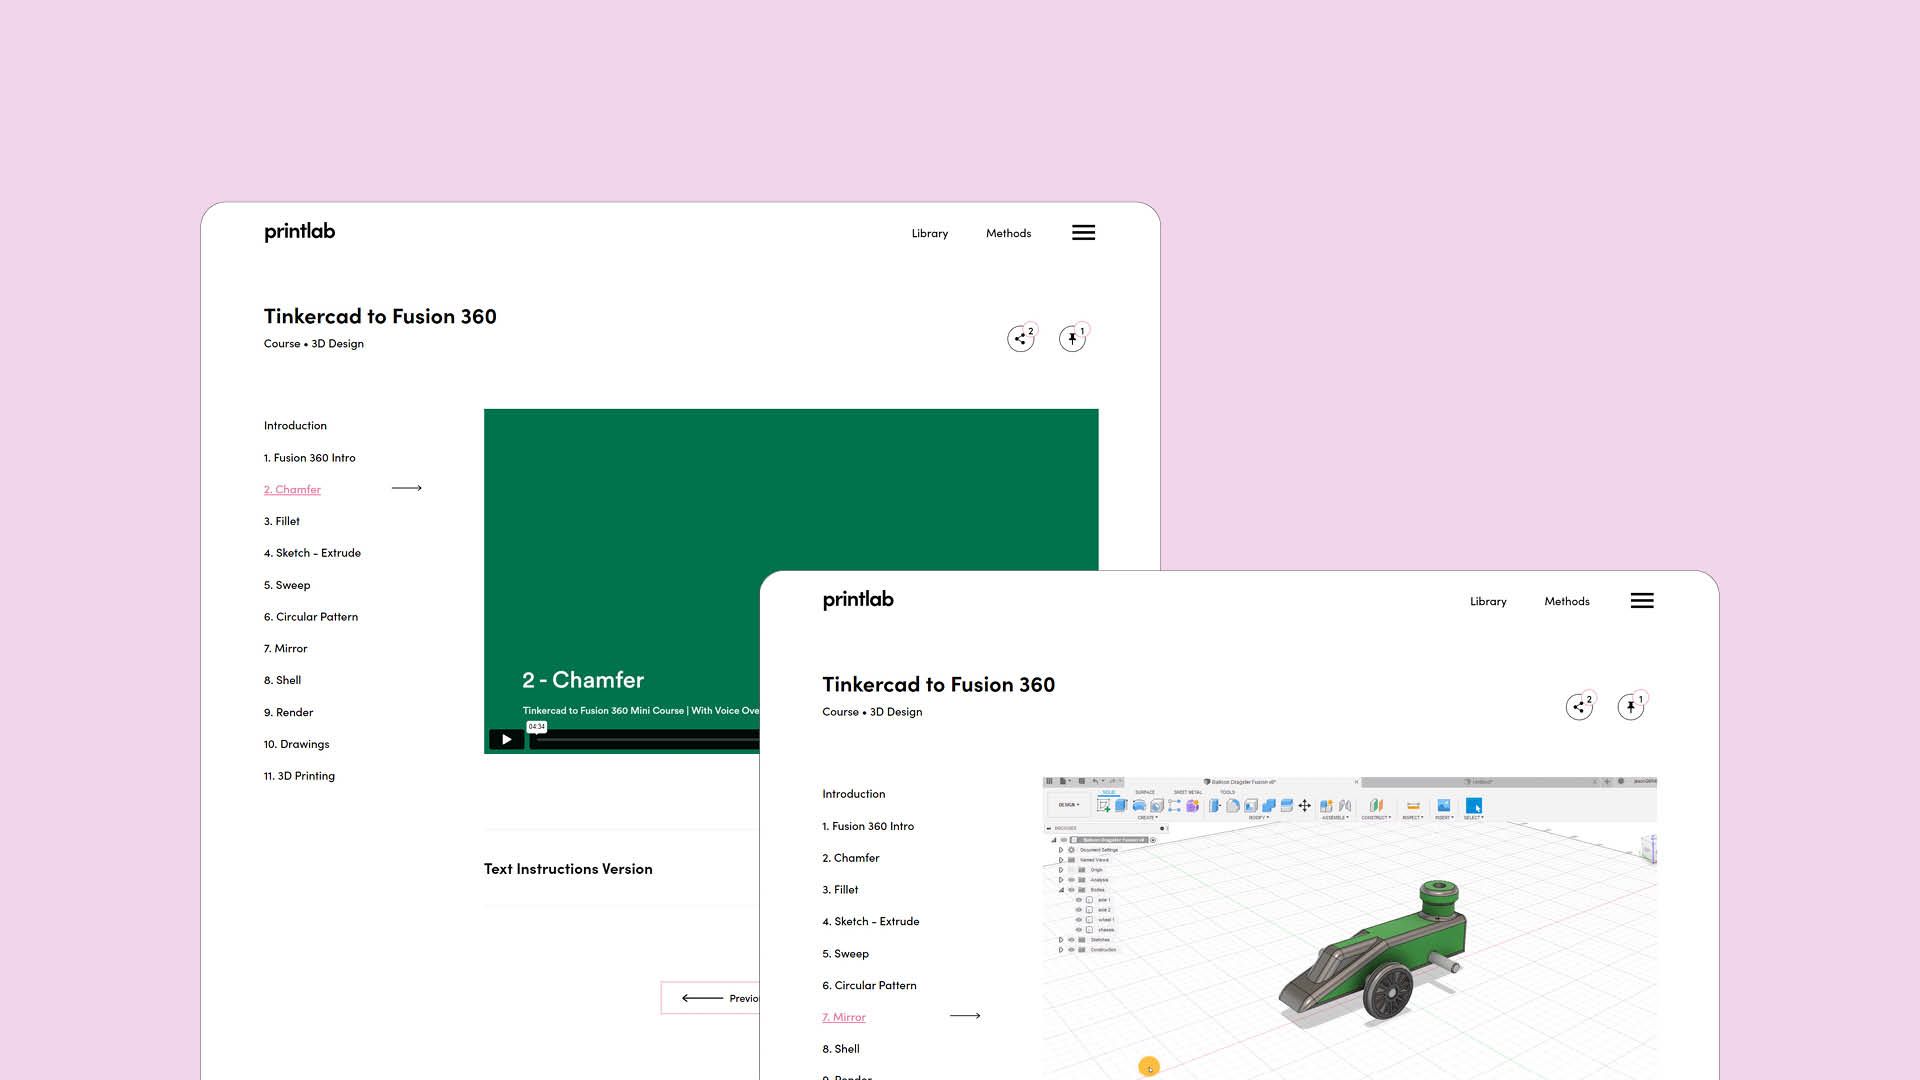Image resolution: width=1920 pixels, height=1080 pixels.
Task: Click the pin icon in front window
Action: pos(1630,707)
